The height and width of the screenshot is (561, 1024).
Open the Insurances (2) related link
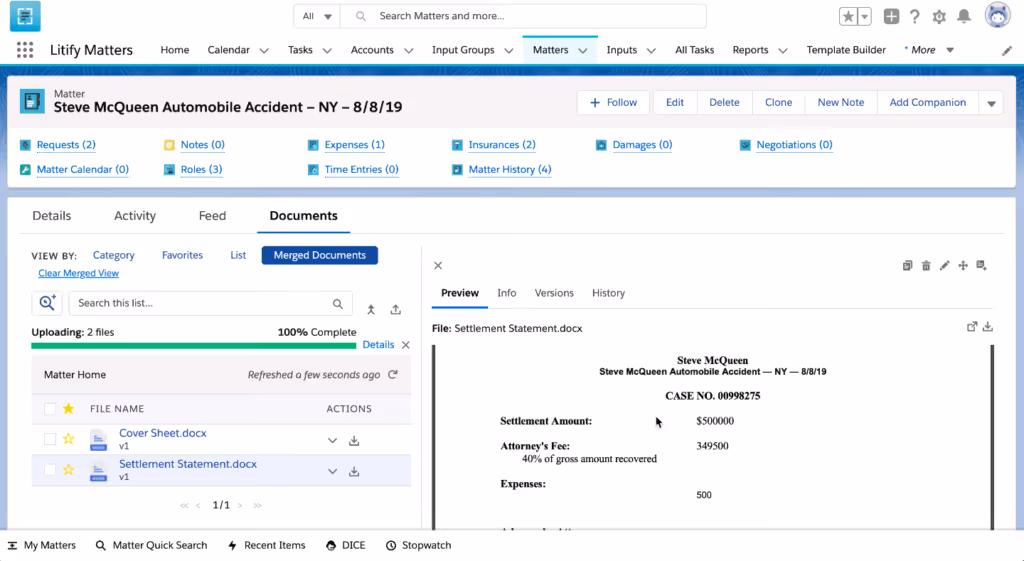pos(502,145)
